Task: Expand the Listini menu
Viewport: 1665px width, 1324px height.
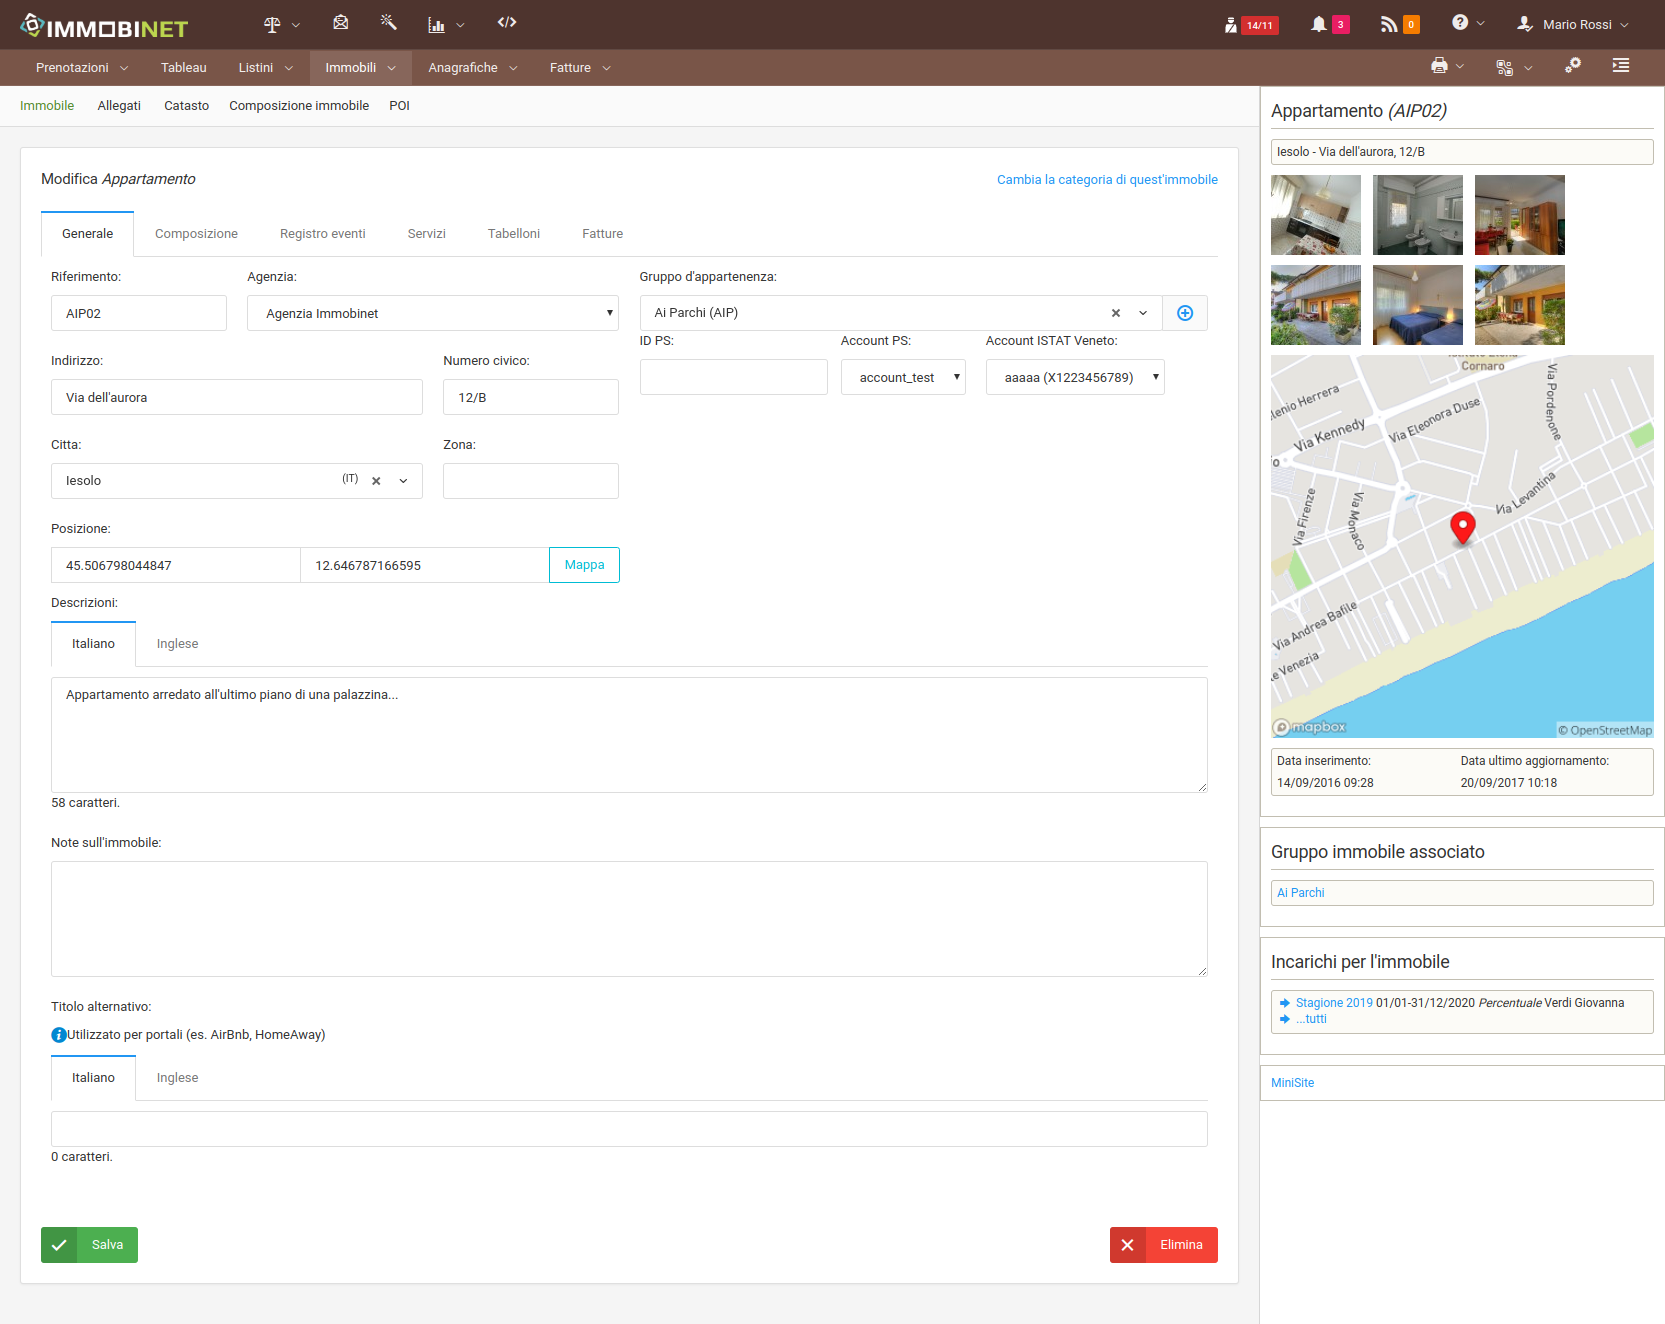Action: click(x=266, y=68)
